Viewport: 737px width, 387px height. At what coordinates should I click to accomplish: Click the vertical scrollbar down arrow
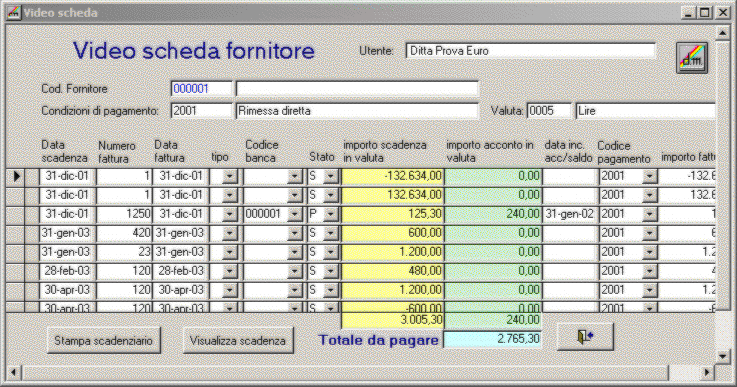(x=722, y=356)
